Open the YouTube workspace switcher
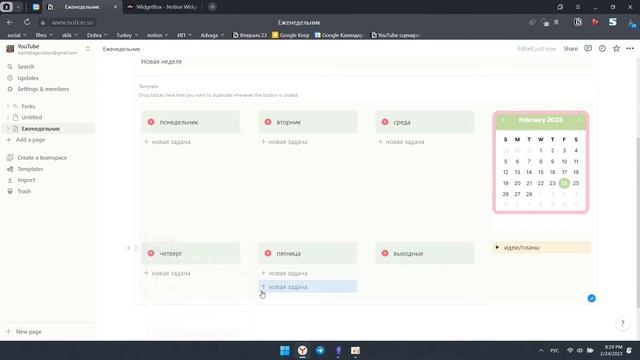 [48, 49]
